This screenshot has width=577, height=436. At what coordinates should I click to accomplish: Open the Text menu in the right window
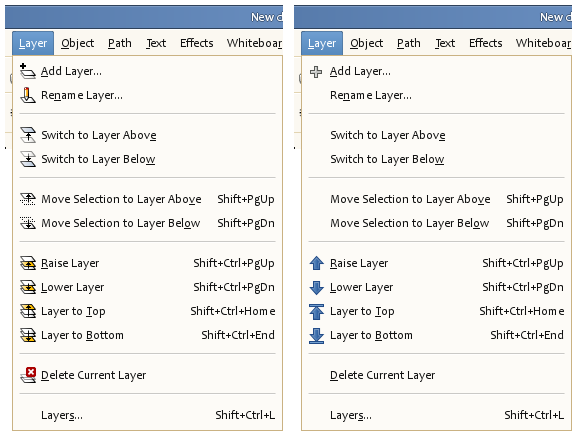445,43
